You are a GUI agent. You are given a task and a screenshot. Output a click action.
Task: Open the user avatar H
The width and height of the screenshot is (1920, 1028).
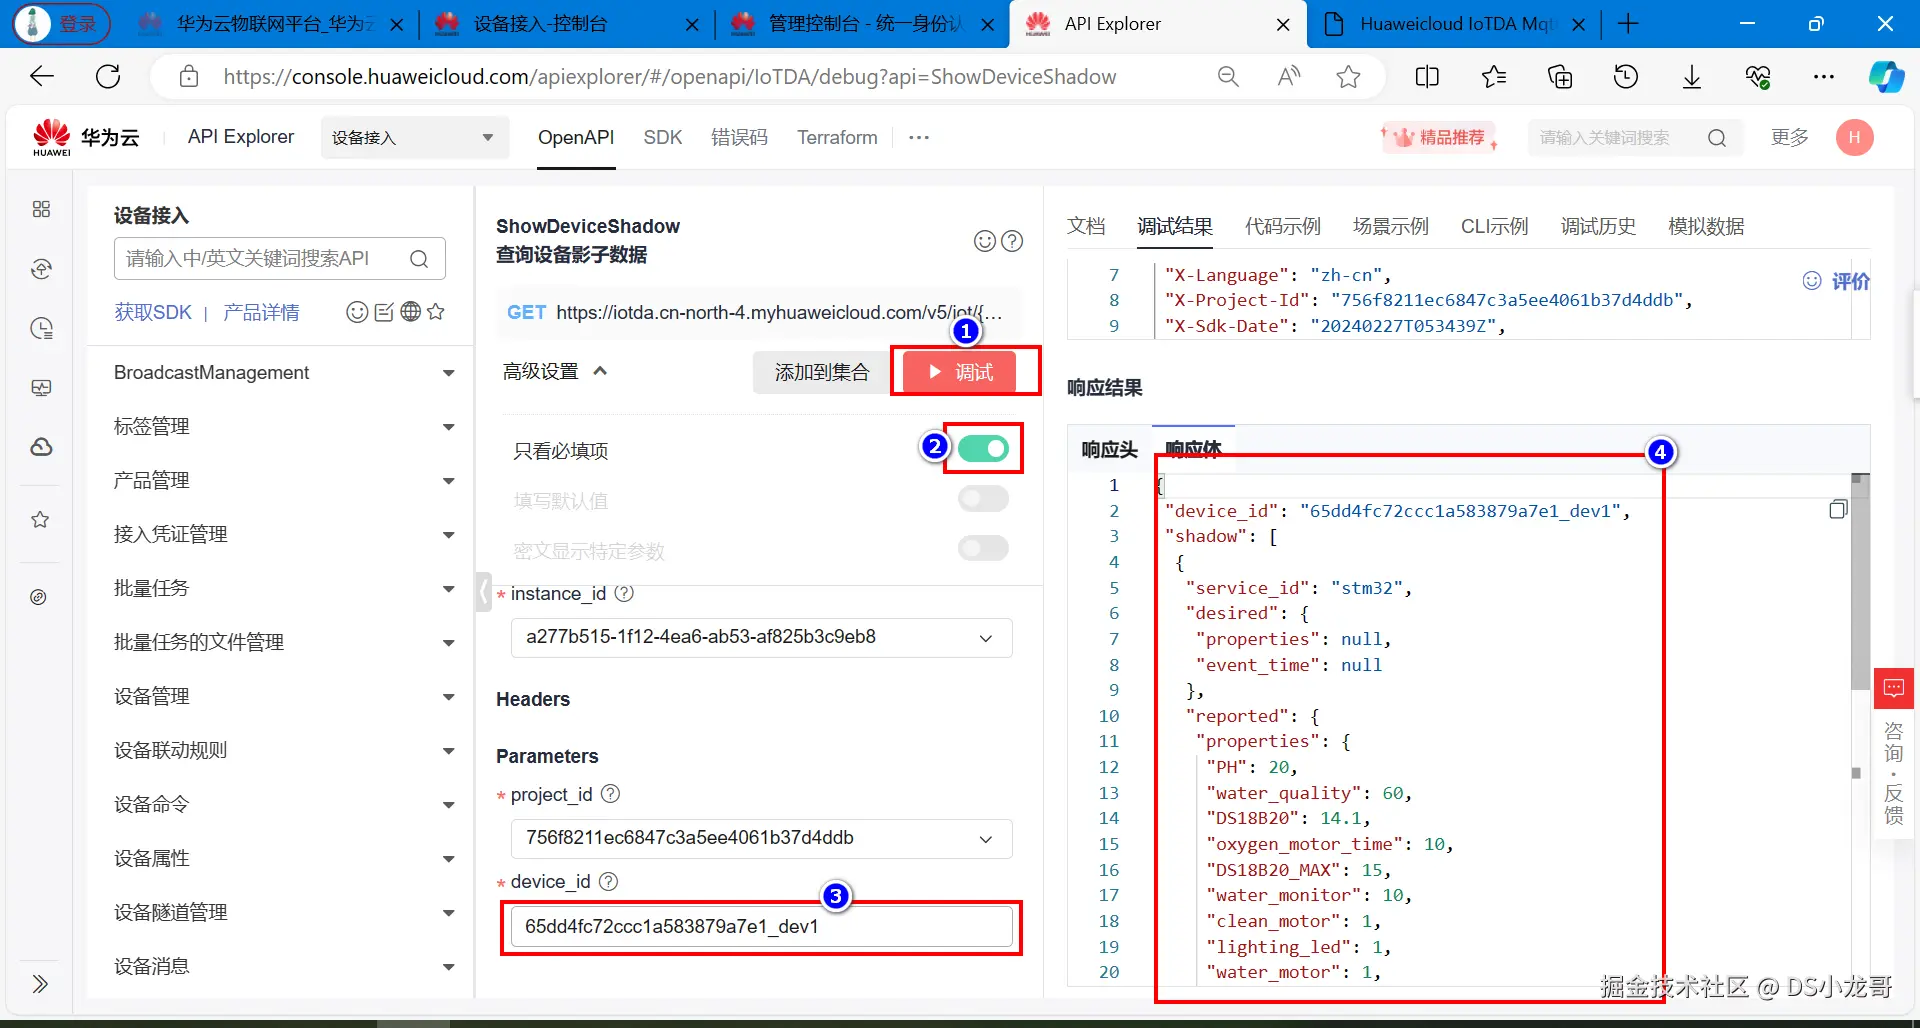pos(1854,138)
